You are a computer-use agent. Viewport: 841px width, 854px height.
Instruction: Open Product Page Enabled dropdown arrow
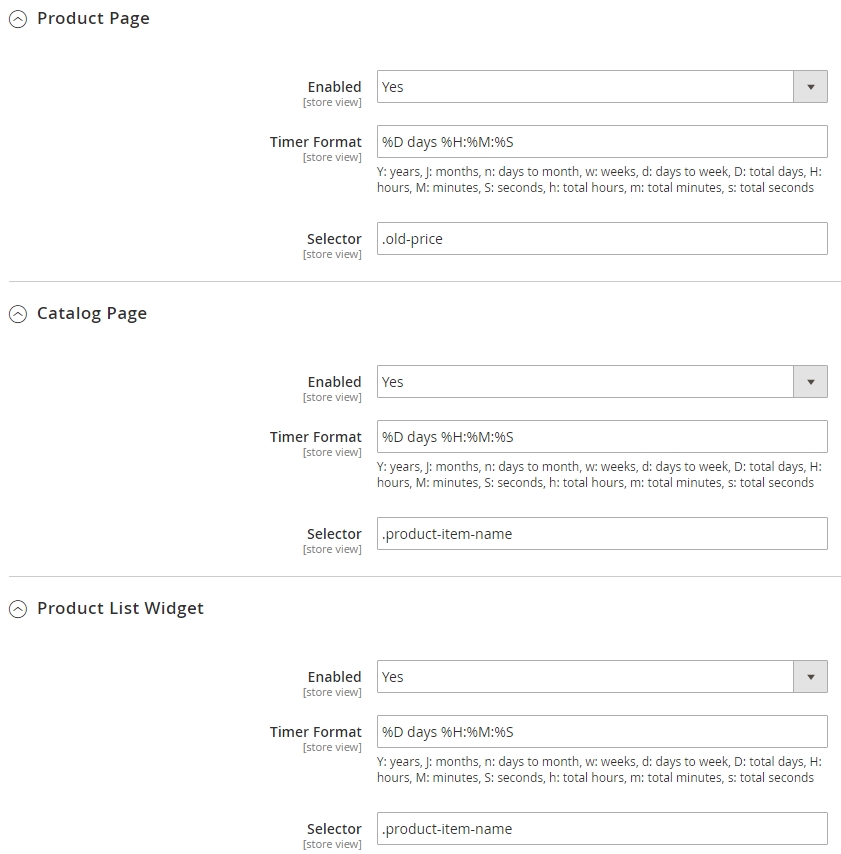(810, 87)
